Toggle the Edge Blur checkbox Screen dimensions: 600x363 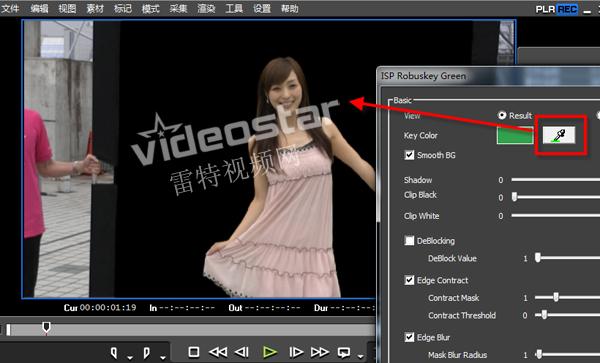point(409,337)
